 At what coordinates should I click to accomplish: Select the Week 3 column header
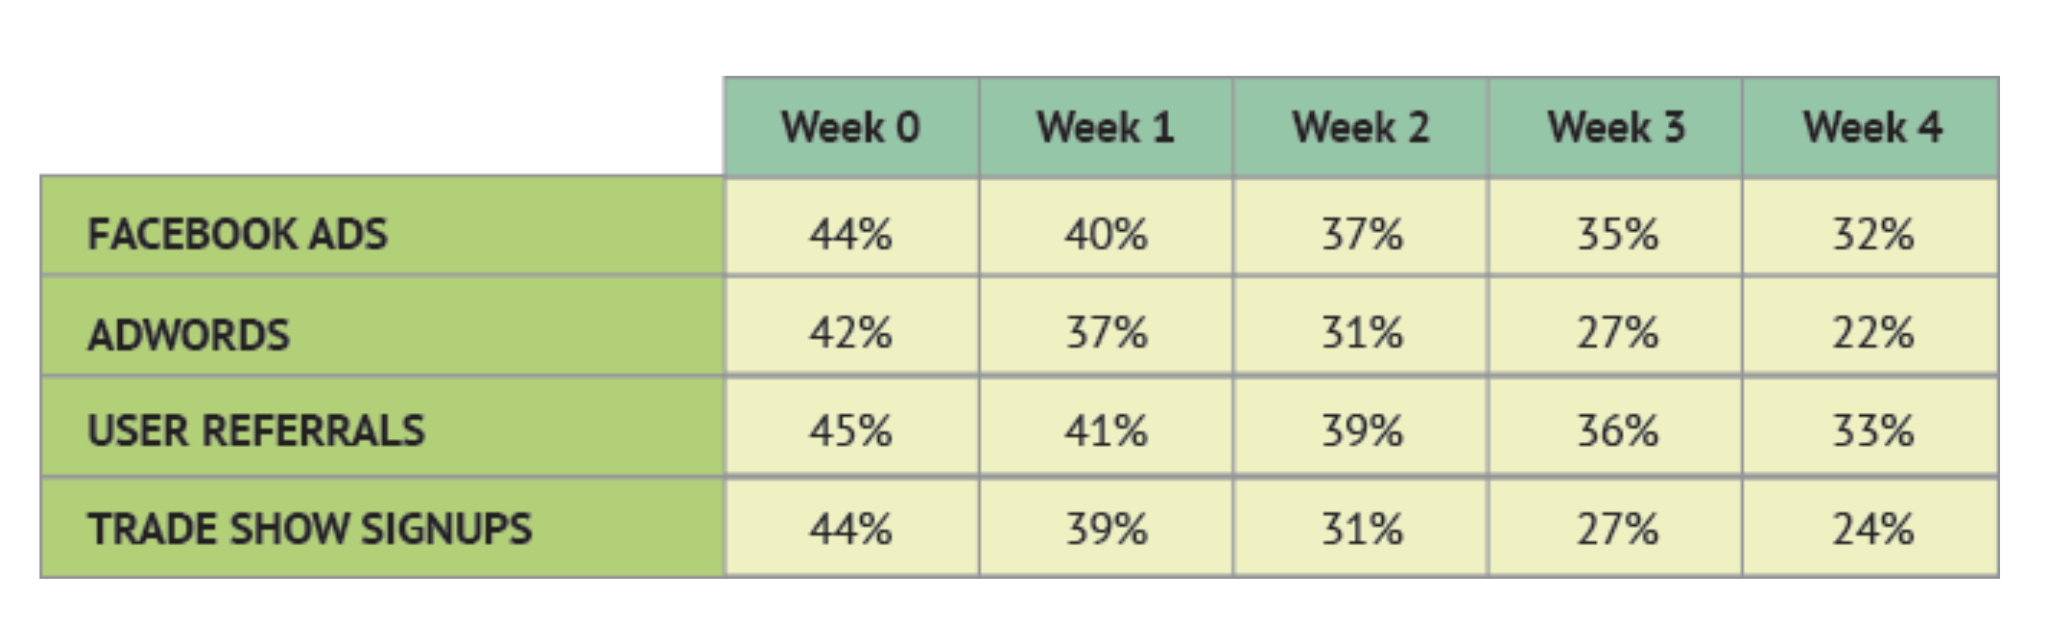[1616, 128]
